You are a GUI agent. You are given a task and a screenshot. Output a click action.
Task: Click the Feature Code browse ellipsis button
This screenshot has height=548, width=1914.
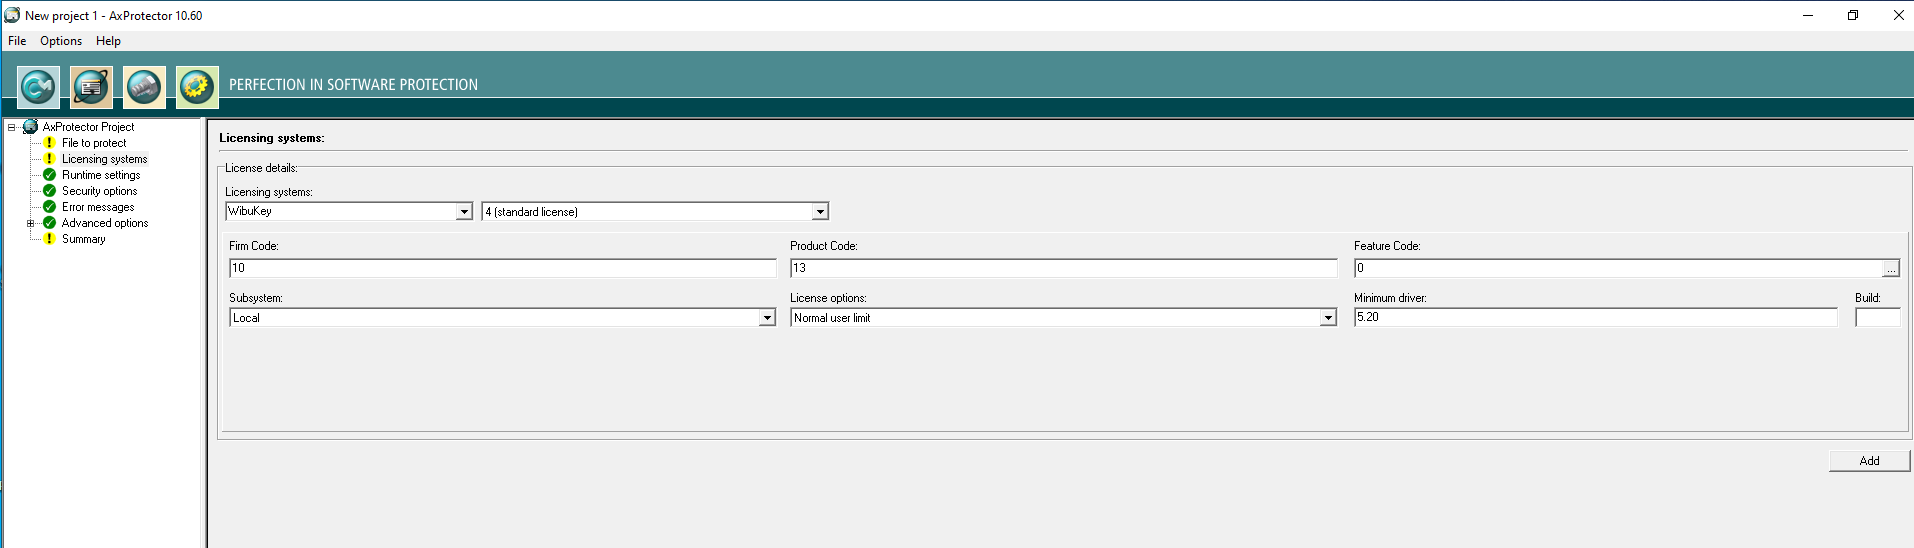click(x=1891, y=269)
